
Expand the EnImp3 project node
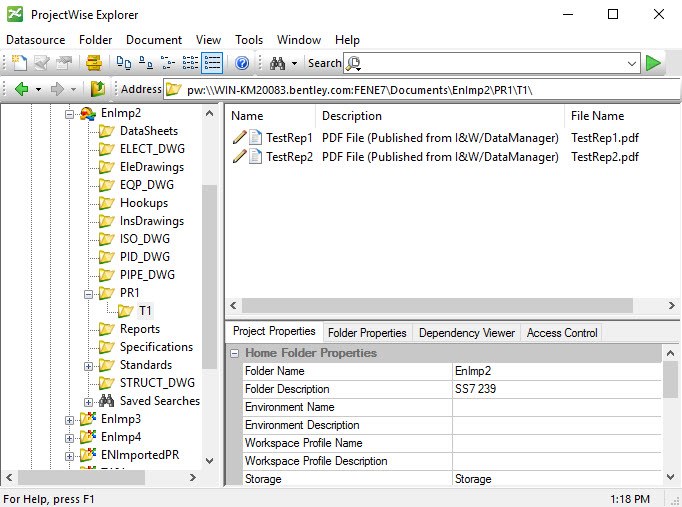tap(69, 420)
